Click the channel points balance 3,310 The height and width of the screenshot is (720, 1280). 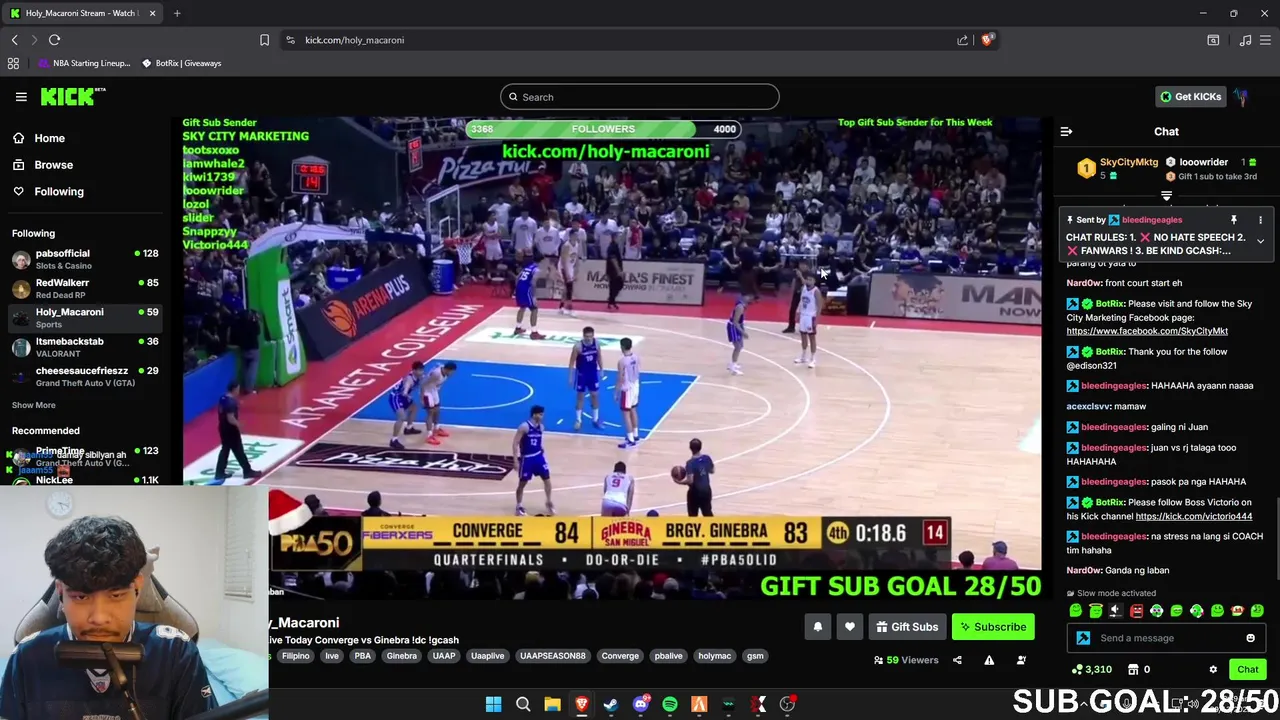click(x=1091, y=670)
